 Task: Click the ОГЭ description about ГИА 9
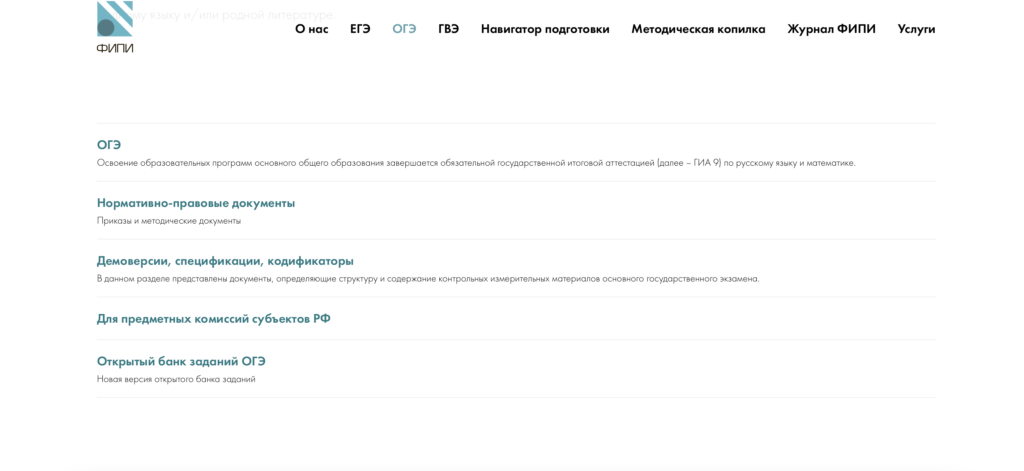pyautogui.click(x=476, y=163)
